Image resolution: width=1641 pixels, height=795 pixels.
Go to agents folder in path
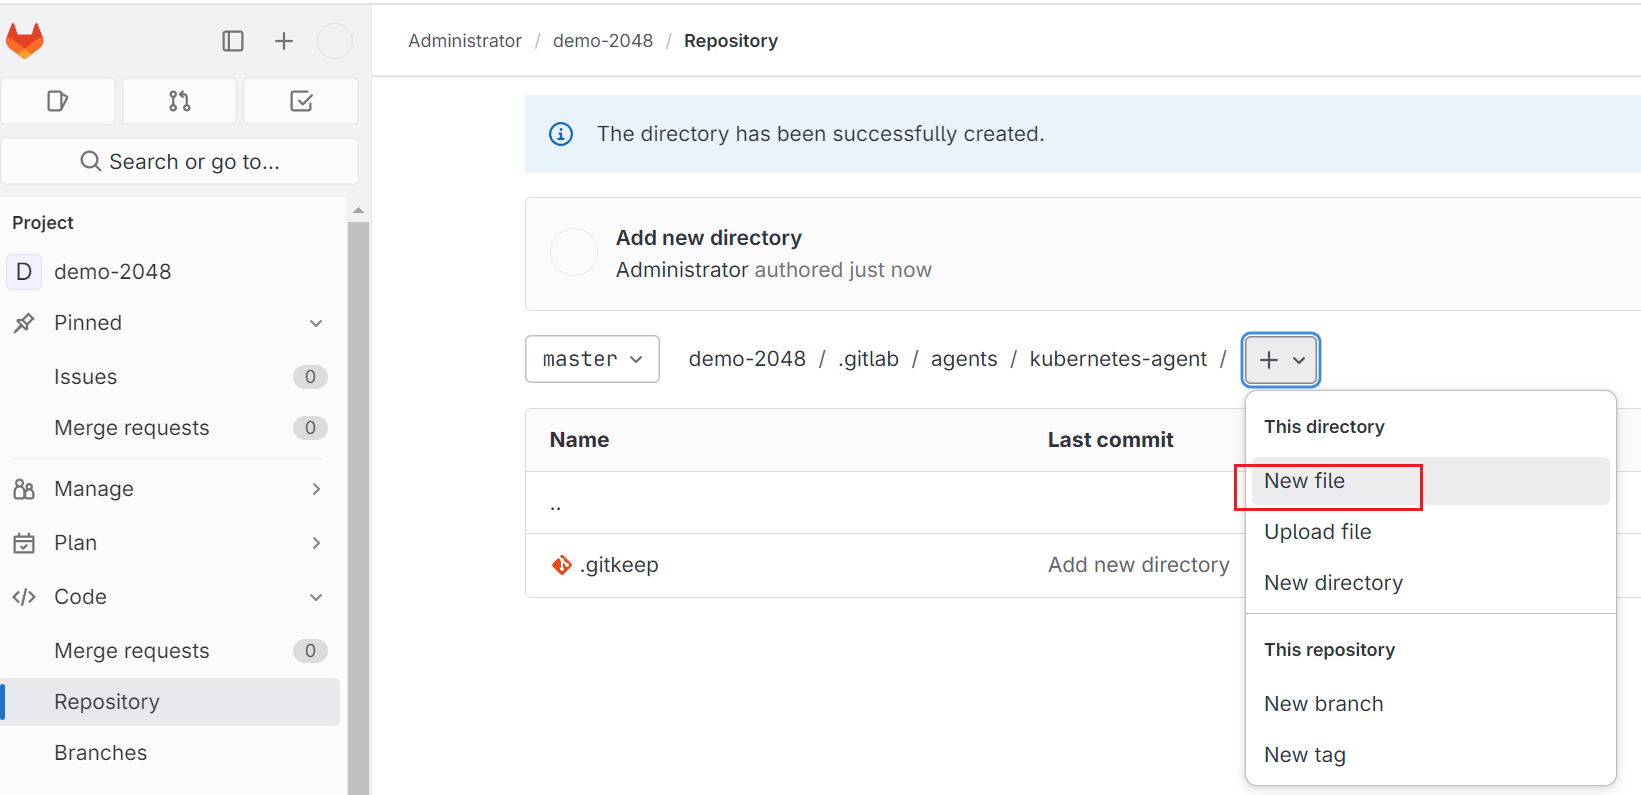(x=964, y=359)
